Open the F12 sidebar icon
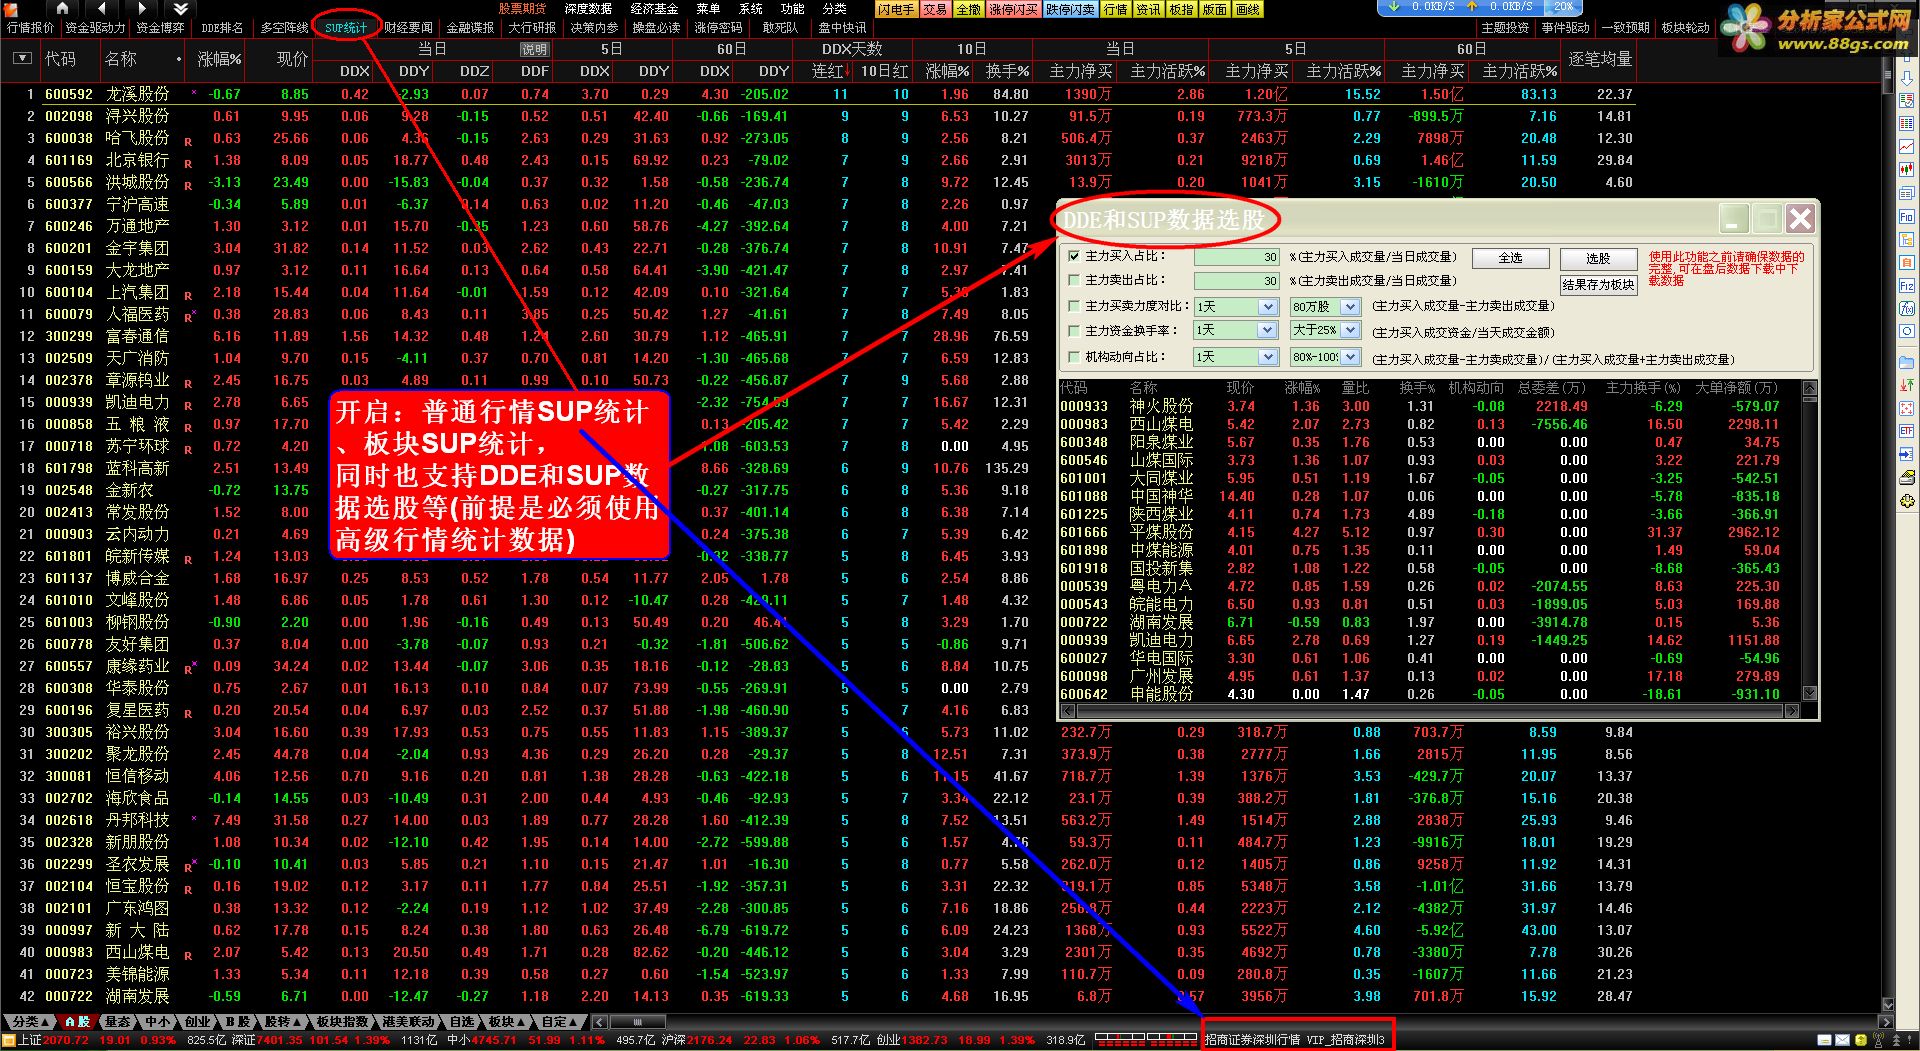 [1907, 286]
